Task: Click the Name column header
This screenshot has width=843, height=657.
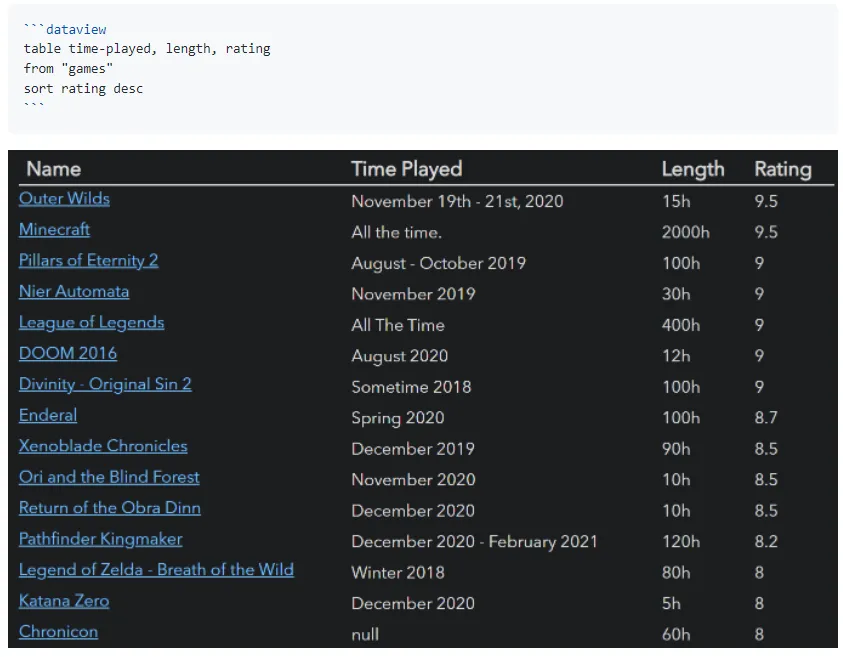Action: [x=53, y=169]
